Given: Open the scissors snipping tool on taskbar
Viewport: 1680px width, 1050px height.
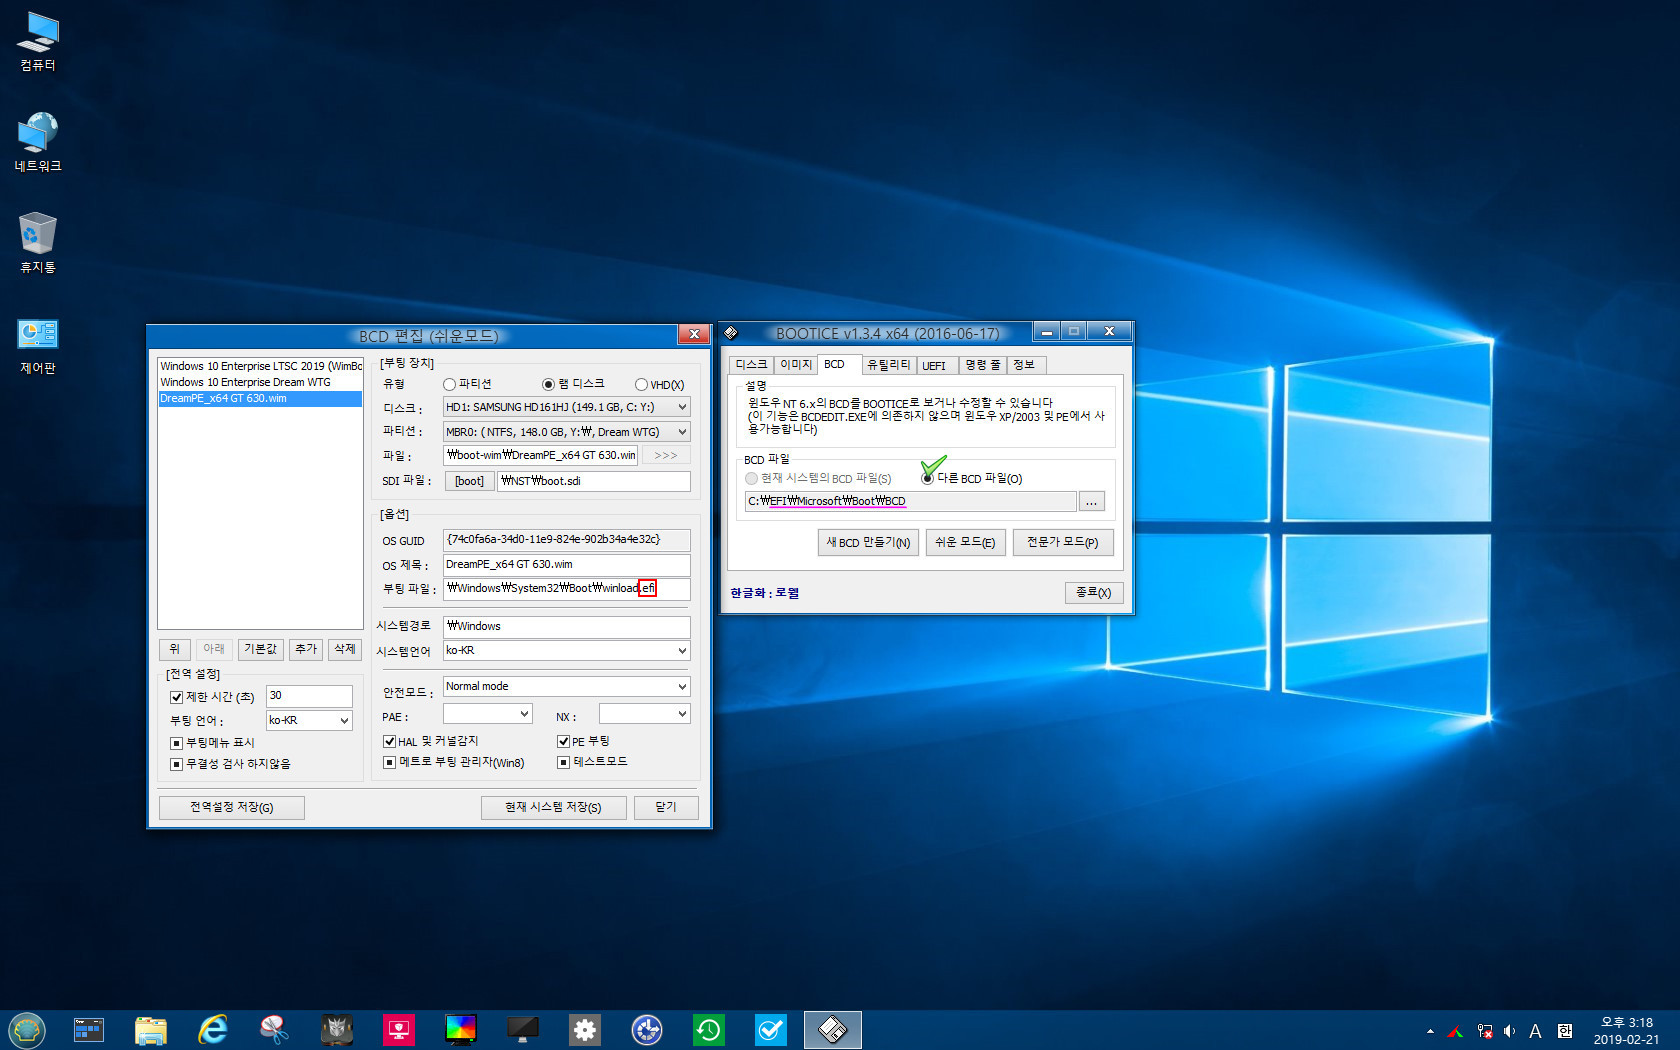Looking at the screenshot, I should pos(275,1030).
